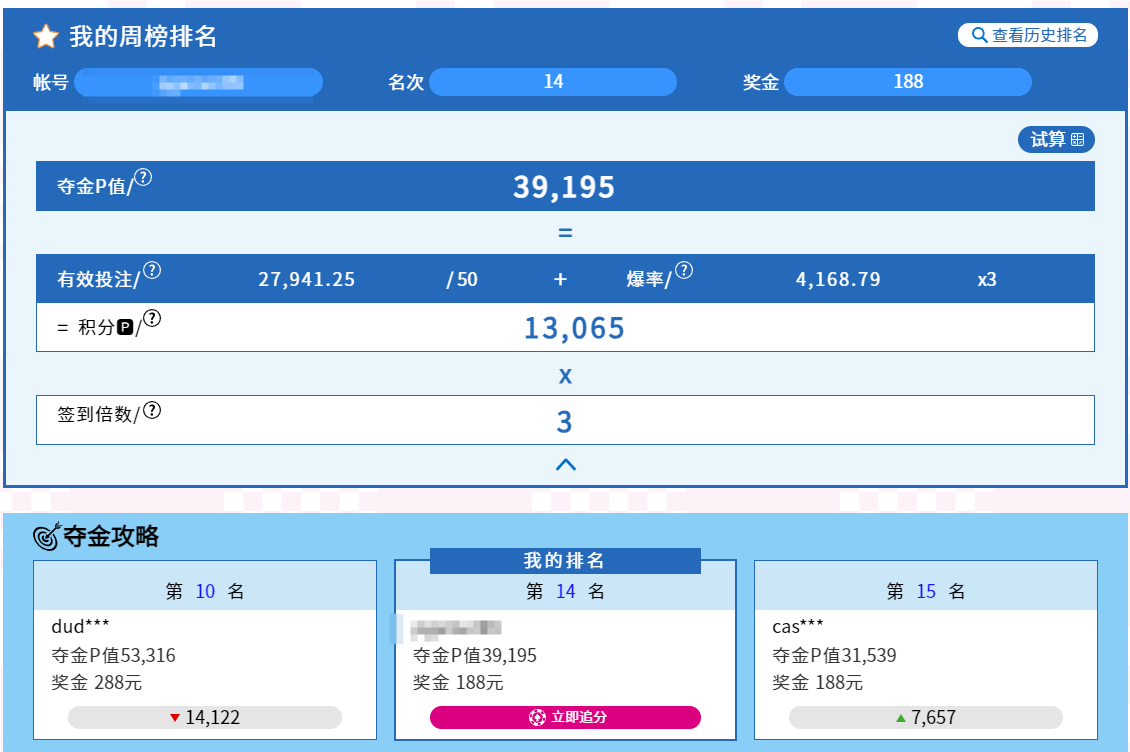Open 查看历史排名 history search
This screenshot has height=752, width=1130.
pos(1028,35)
